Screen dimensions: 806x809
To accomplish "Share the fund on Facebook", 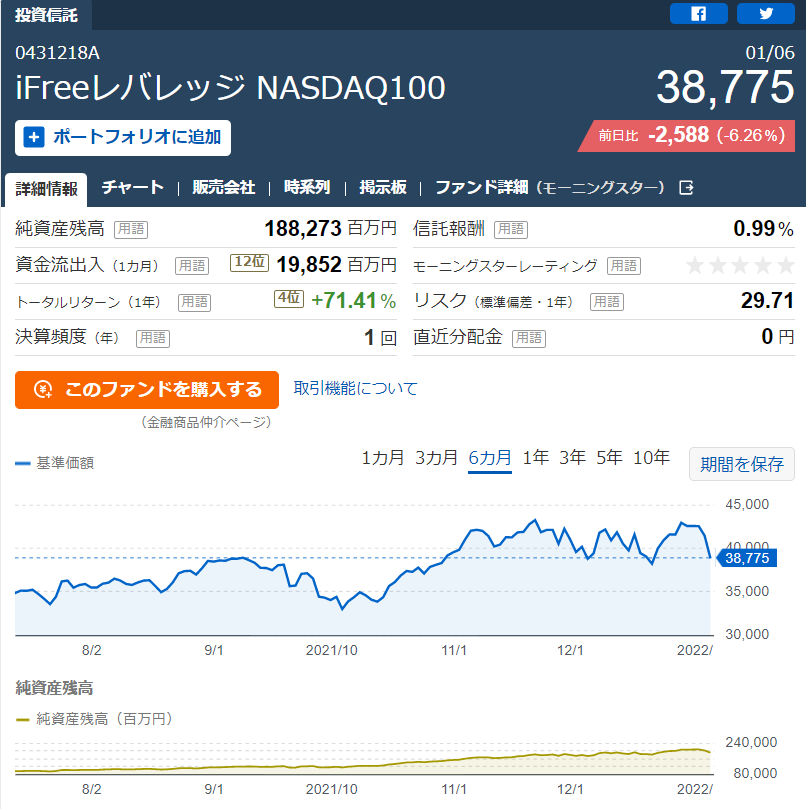I will click(x=698, y=13).
